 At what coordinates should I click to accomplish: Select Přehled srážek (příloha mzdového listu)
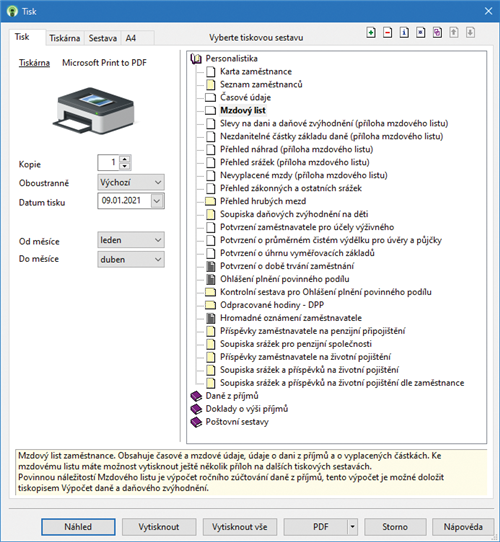pyautogui.click(x=295, y=162)
